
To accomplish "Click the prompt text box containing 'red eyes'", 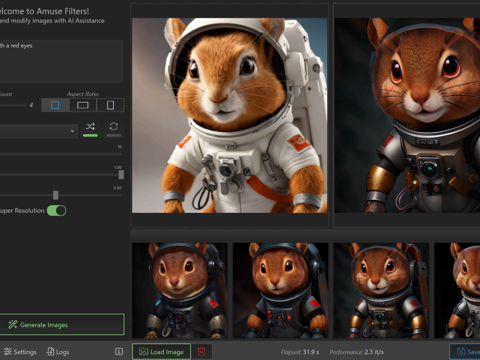I will 61,61.
